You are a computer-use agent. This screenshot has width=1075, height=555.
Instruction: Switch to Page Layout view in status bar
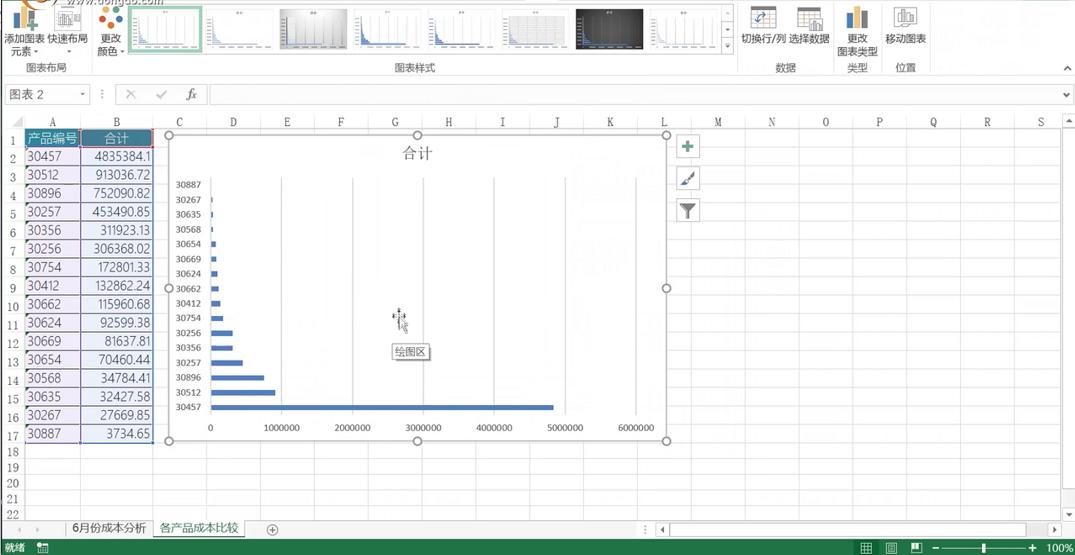pyautogui.click(x=891, y=548)
